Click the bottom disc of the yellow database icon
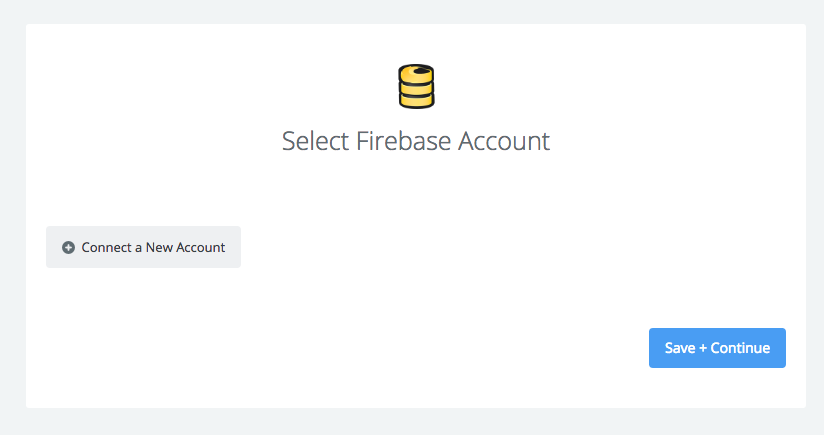 point(416,100)
